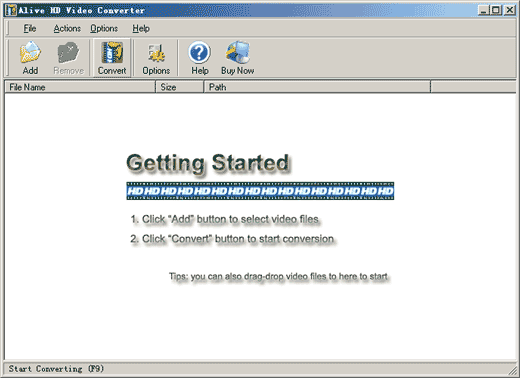Close the Alive HD Video Converter window
The height and width of the screenshot is (378, 520).
[x=510, y=10]
